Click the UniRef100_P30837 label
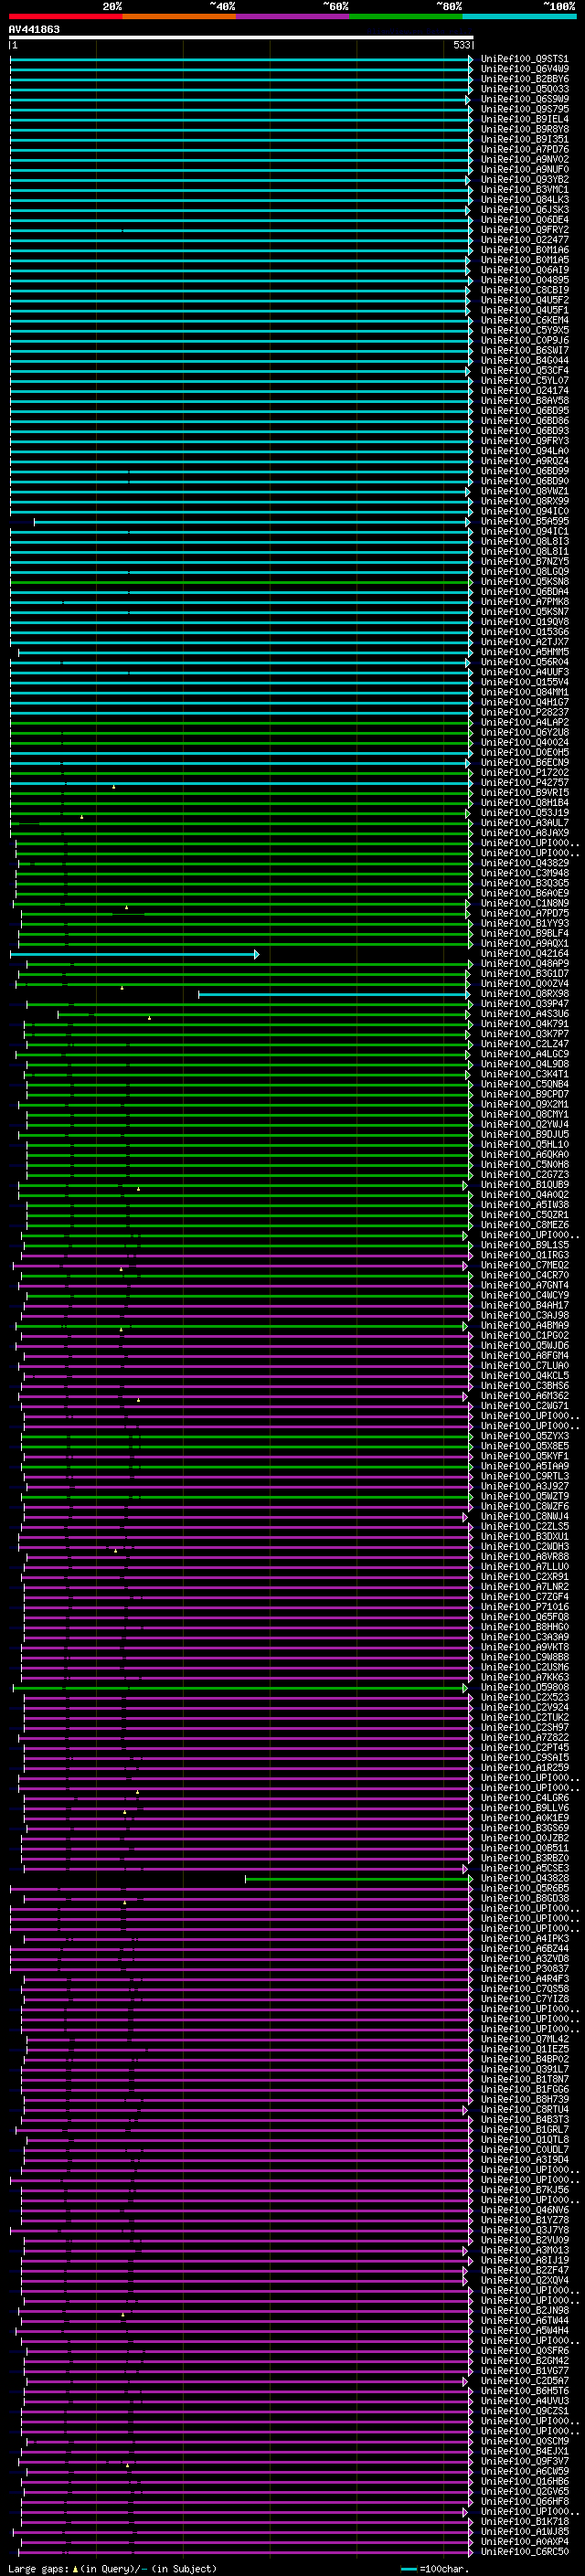 [x=525, y=1969]
